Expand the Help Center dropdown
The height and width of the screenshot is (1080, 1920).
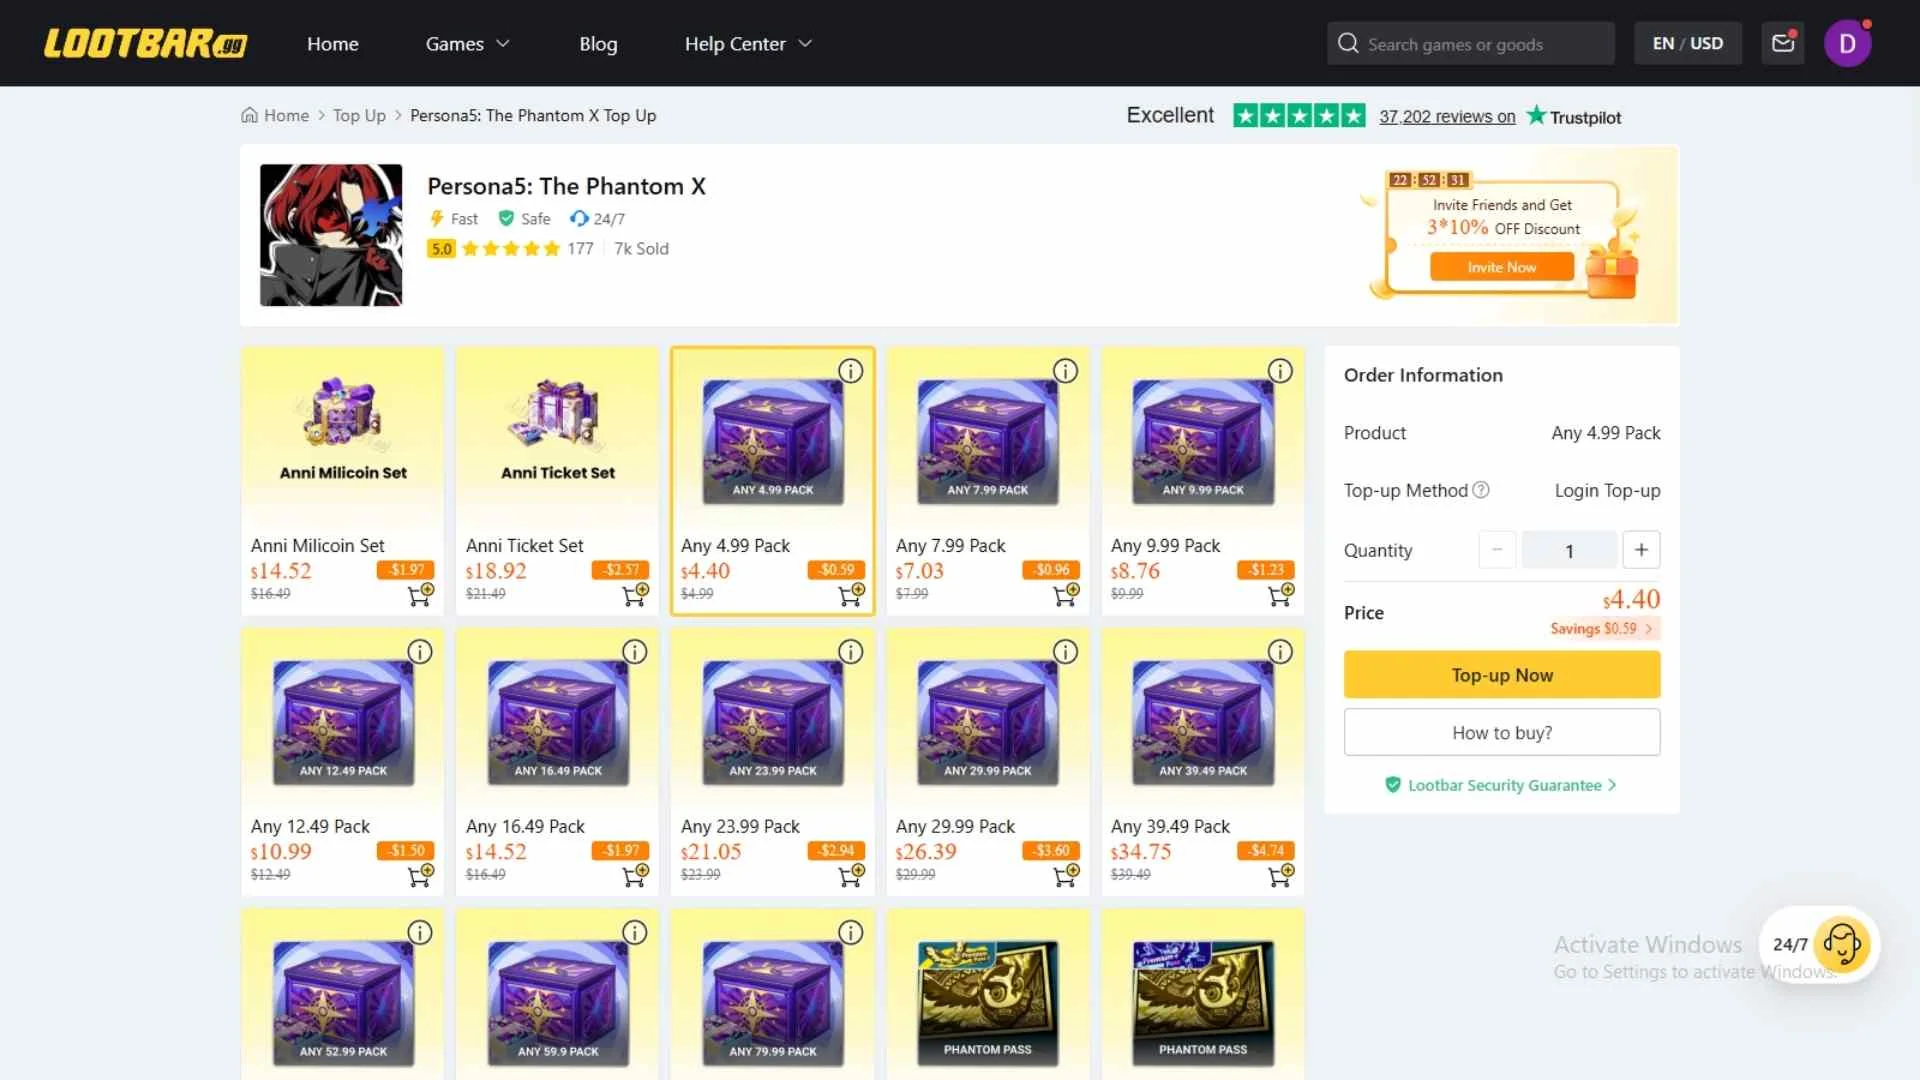click(x=748, y=44)
